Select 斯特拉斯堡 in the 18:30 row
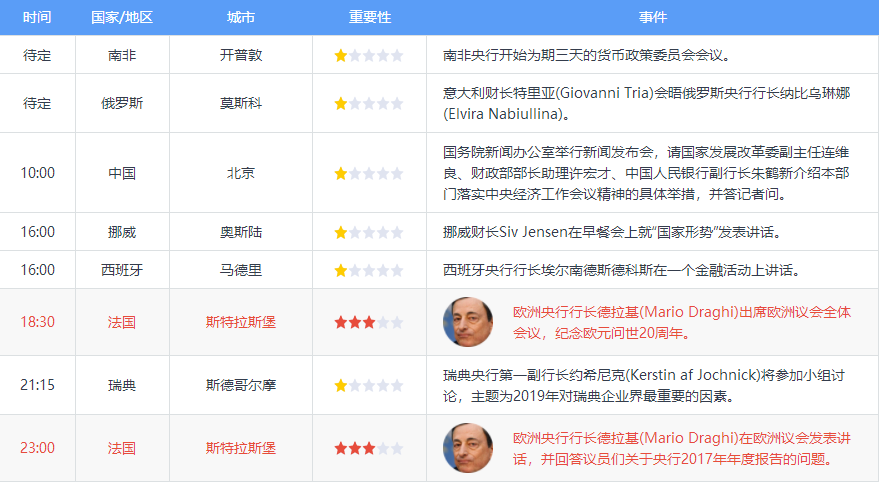 point(240,322)
